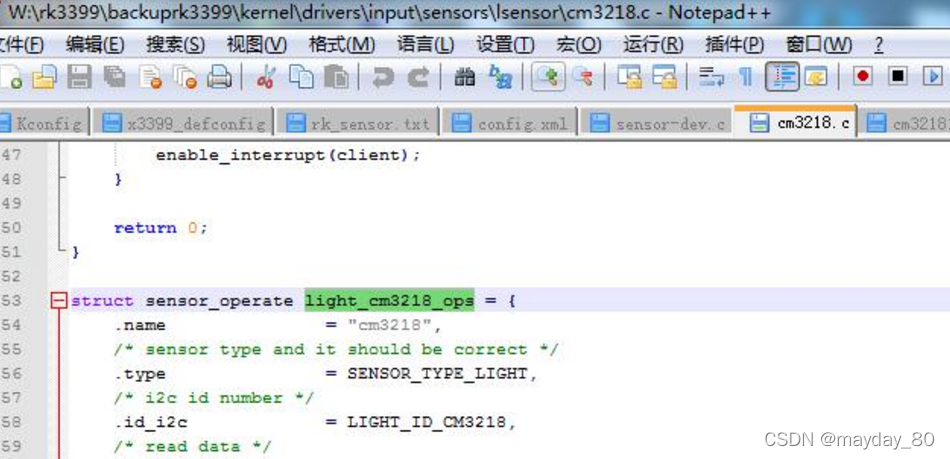Zoom in with the magnifier plus icon
Viewport: 950px width, 459px height.
[x=548, y=77]
